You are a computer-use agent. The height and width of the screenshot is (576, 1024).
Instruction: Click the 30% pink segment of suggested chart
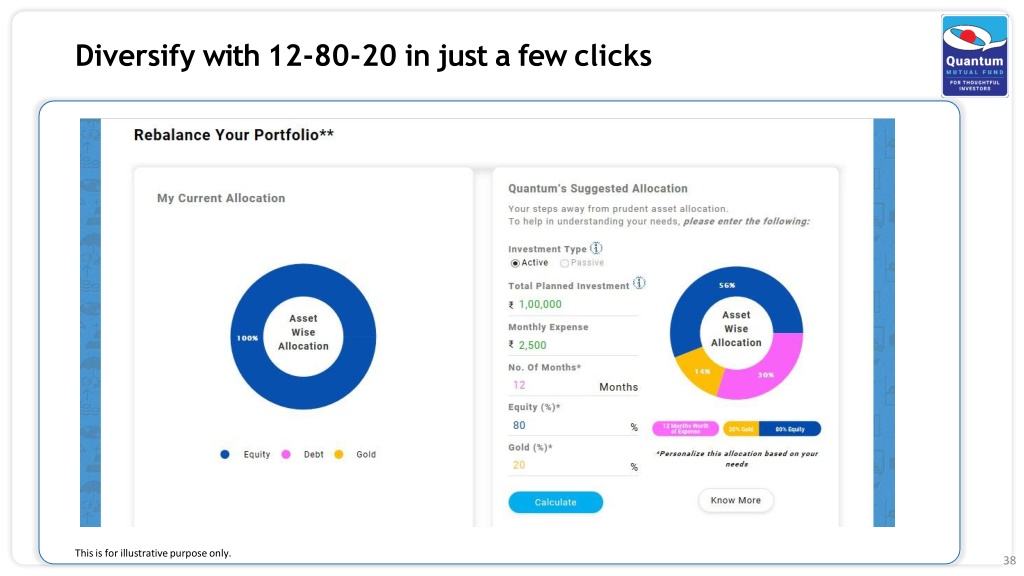pos(766,375)
